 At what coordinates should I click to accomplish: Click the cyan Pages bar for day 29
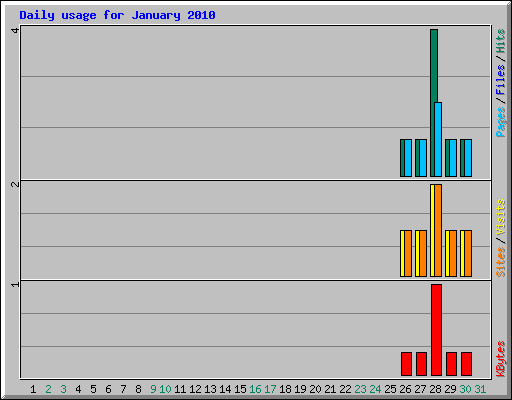click(x=453, y=158)
